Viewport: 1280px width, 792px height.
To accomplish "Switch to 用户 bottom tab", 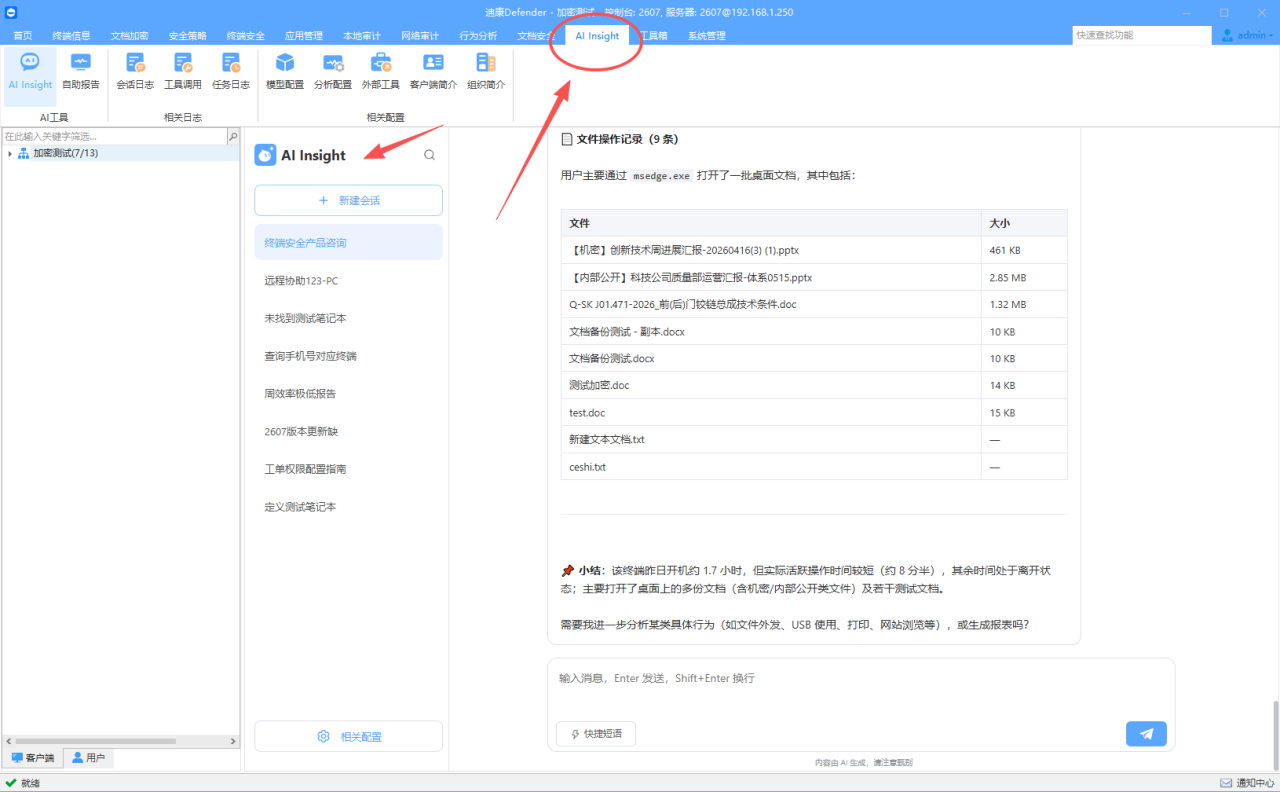I will (x=88, y=758).
